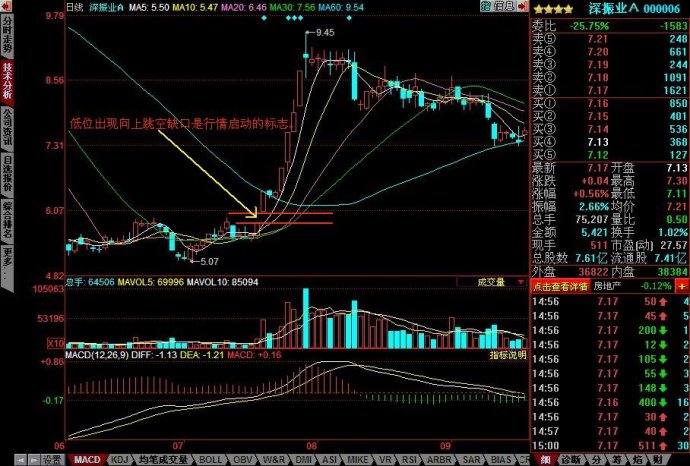Click the 换手 1.02% turnover value
690x466 pixels.
coord(672,232)
